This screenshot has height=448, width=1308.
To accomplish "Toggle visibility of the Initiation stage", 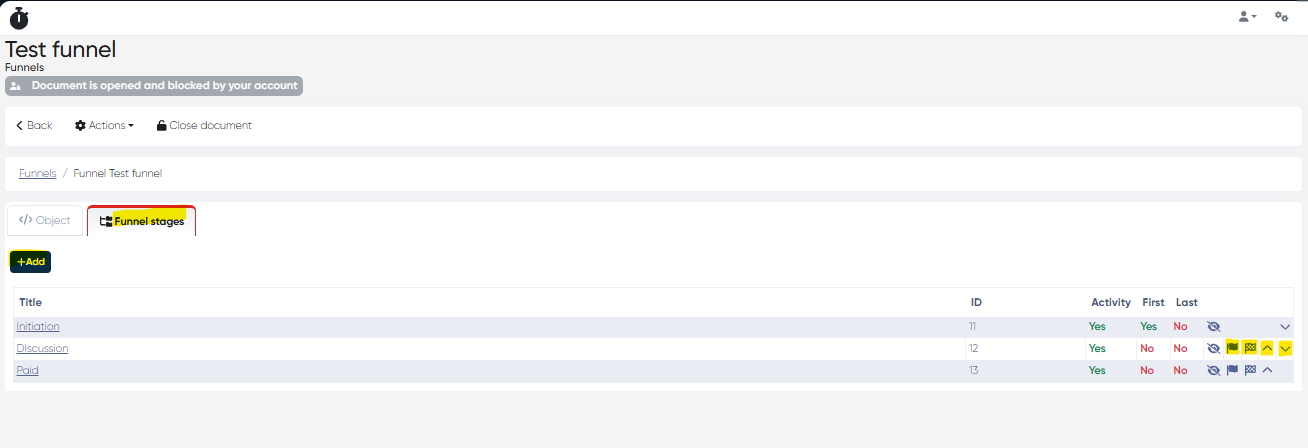I will [1214, 327].
